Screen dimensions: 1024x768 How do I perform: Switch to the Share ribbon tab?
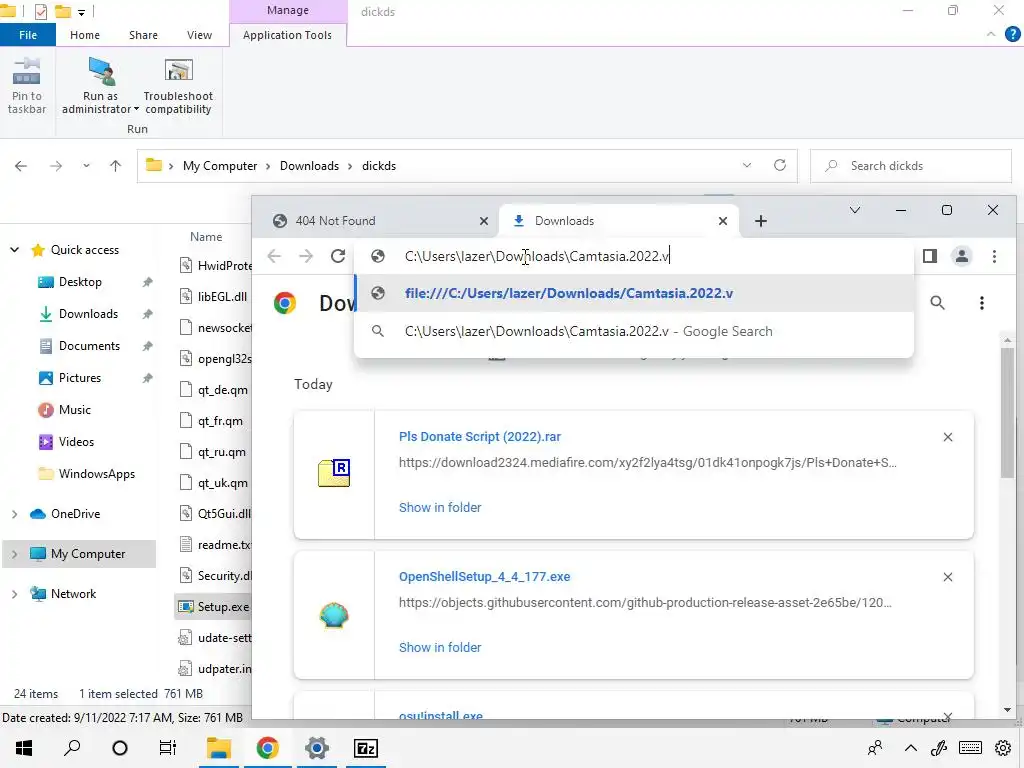143,35
